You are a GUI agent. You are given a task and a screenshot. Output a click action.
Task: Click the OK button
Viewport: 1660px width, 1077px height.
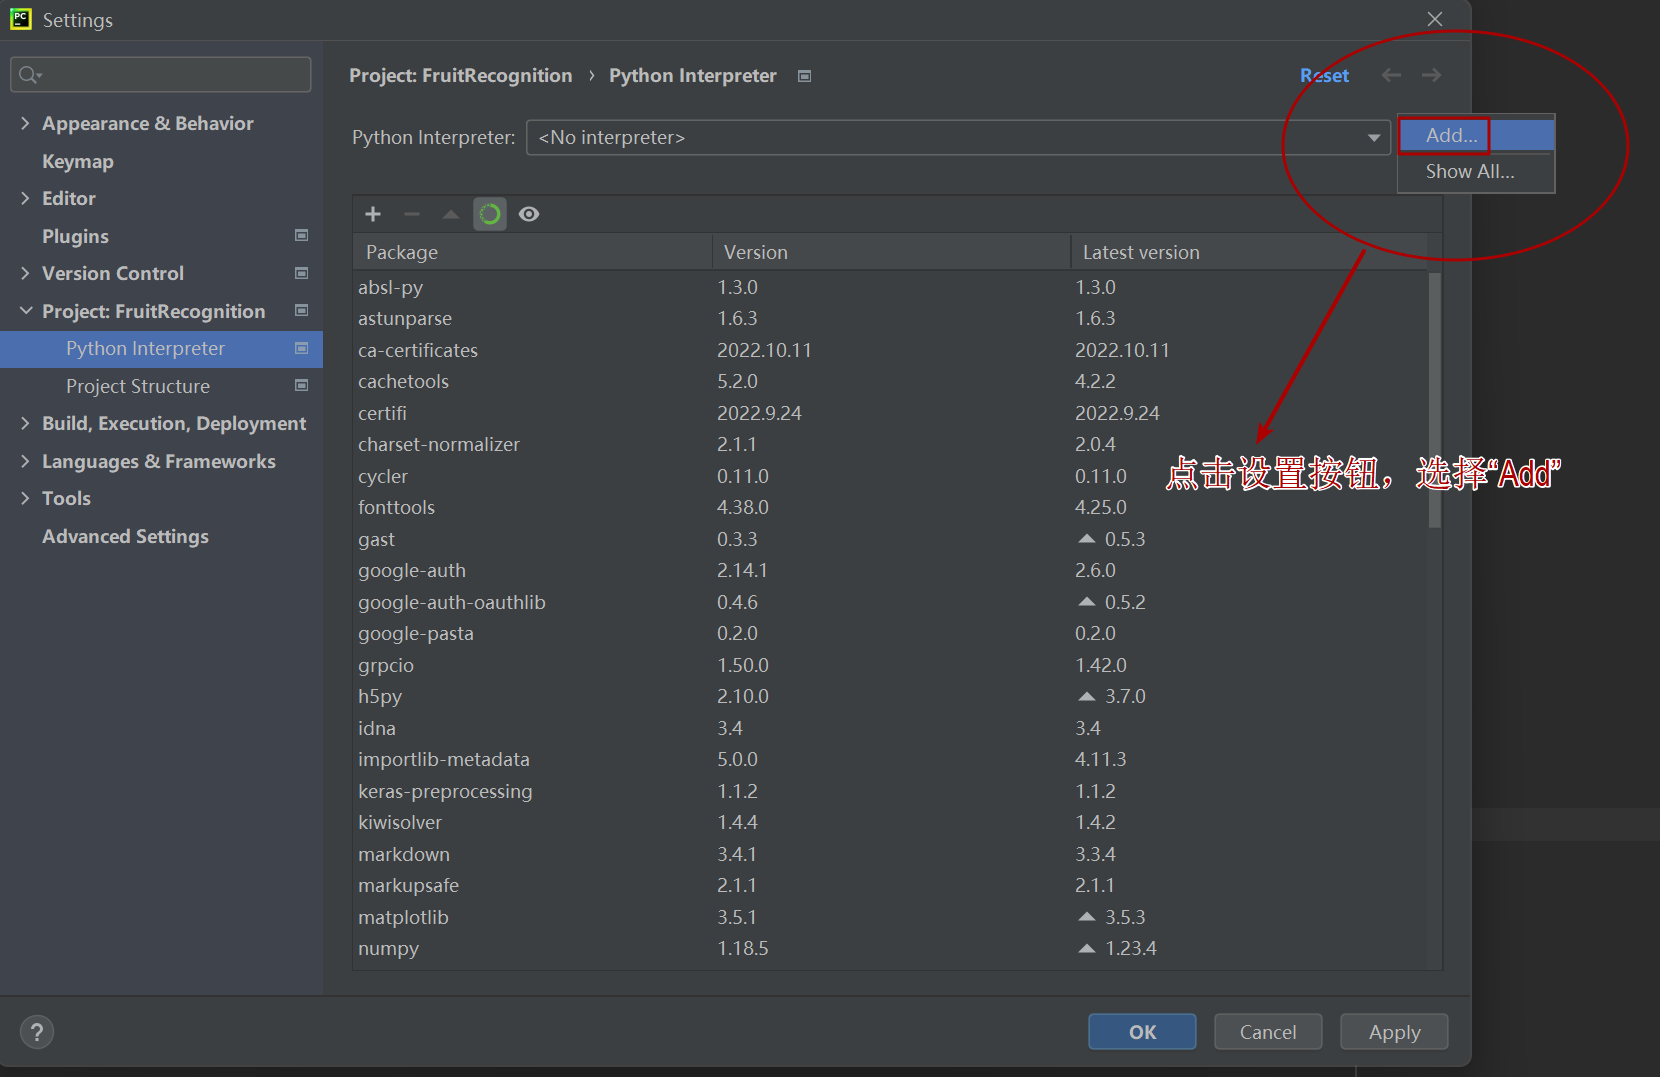coord(1142,1032)
